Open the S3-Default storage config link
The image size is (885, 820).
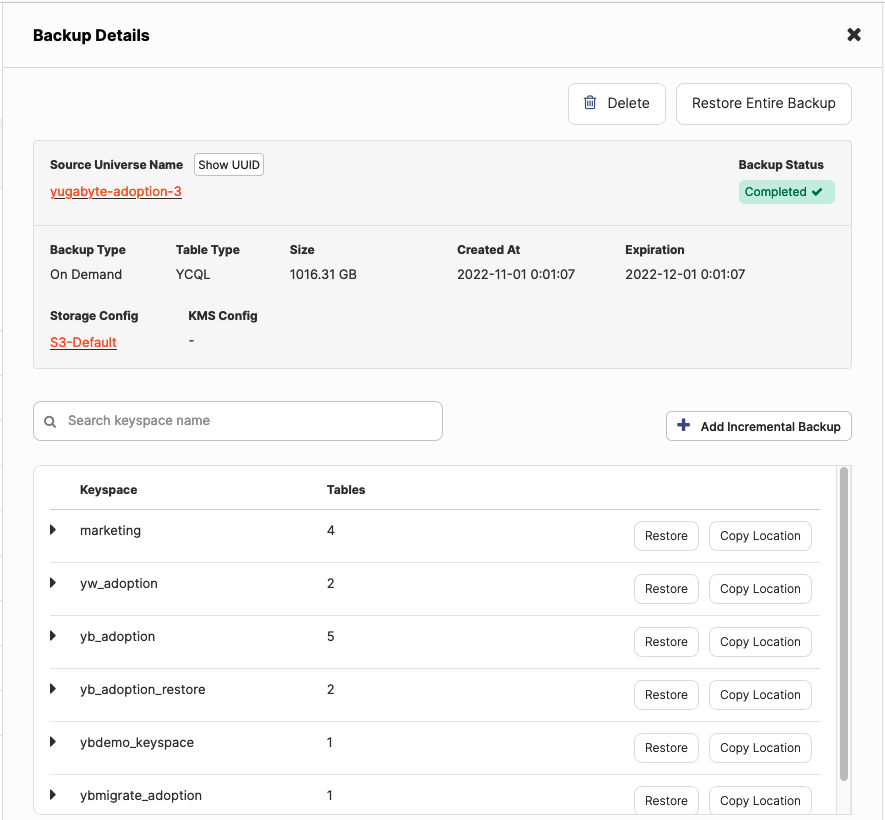83,342
